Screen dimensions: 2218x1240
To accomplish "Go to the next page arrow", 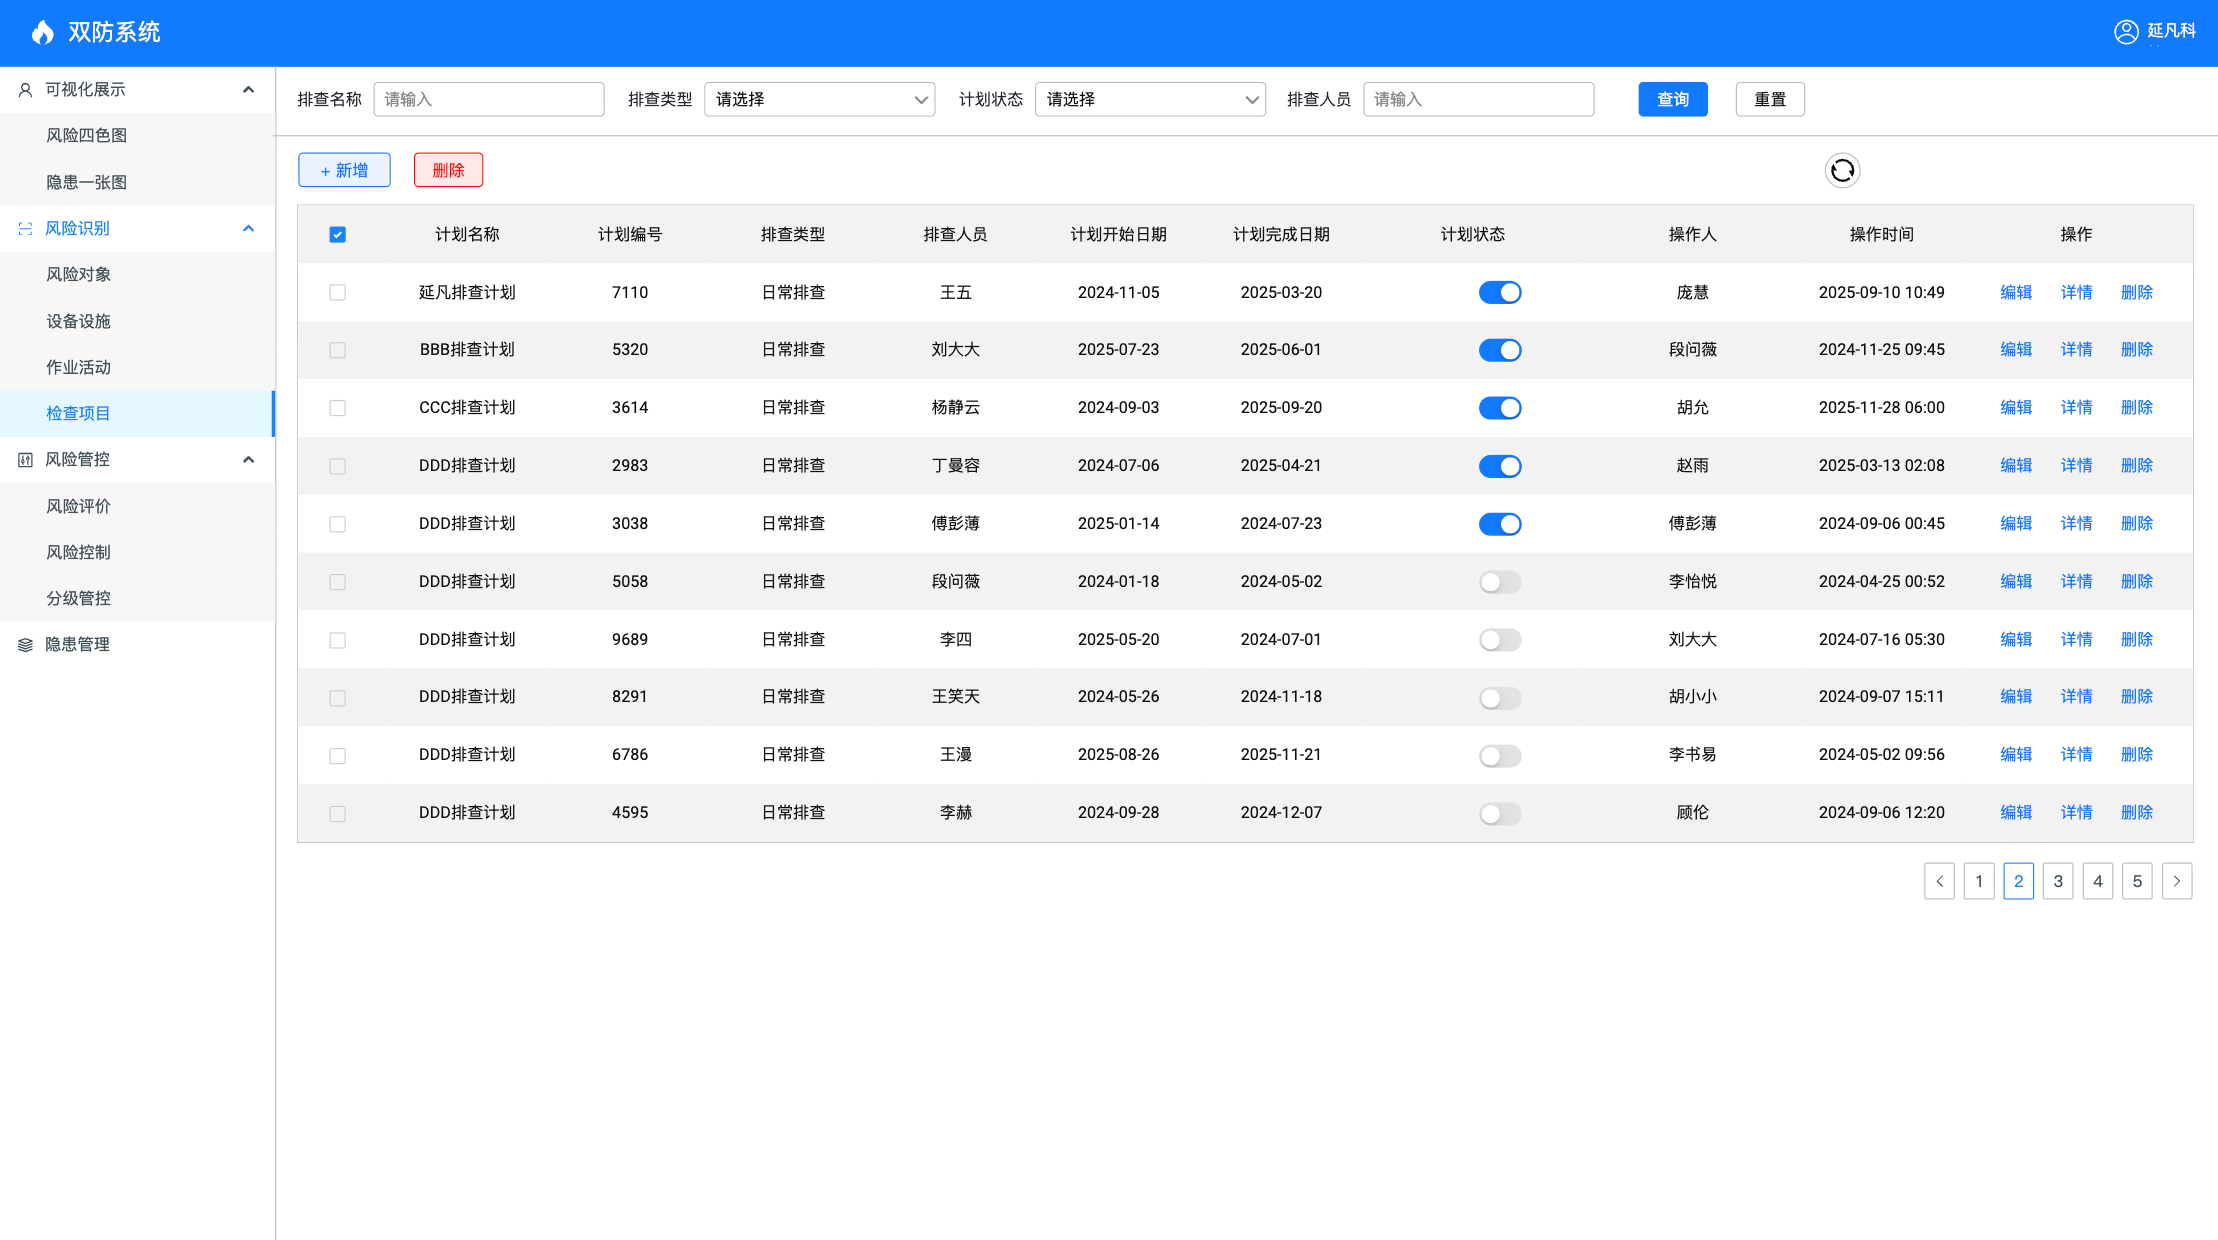I will click(2176, 881).
